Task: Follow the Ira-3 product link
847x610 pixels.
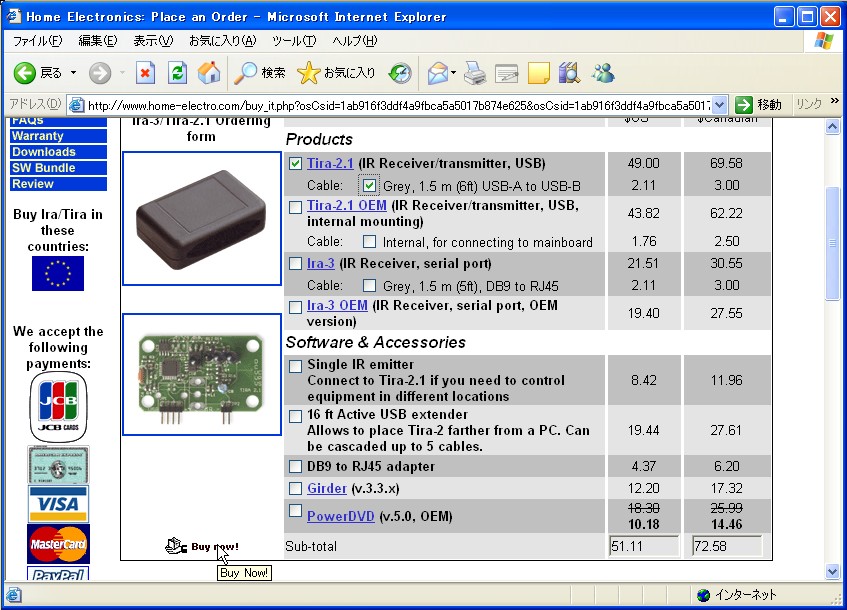Action: 321,263
